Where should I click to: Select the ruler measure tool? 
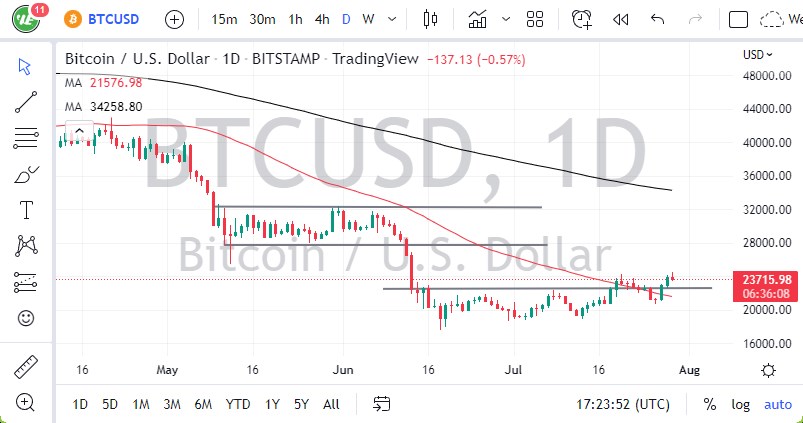[x=25, y=366]
